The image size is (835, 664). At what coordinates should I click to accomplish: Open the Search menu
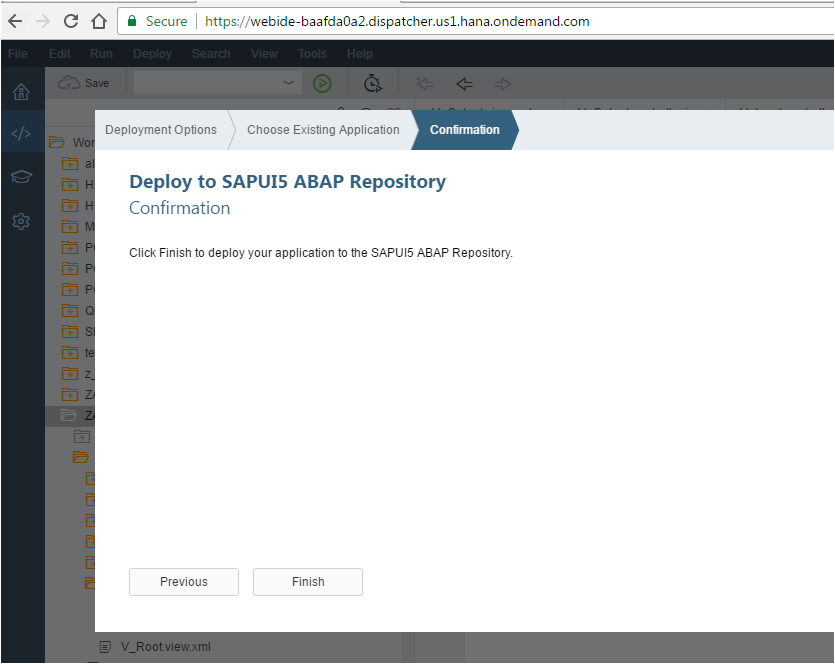point(211,54)
